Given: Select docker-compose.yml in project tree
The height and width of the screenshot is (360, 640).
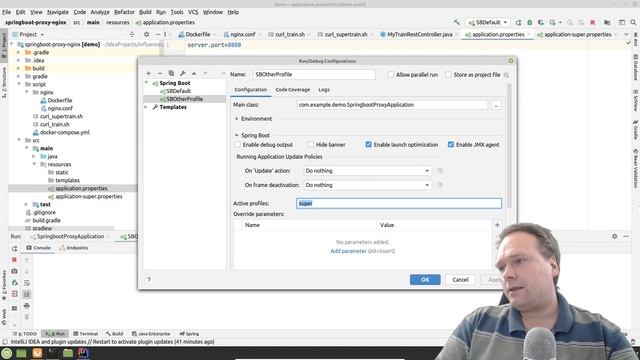Looking at the screenshot, I should (64, 132).
